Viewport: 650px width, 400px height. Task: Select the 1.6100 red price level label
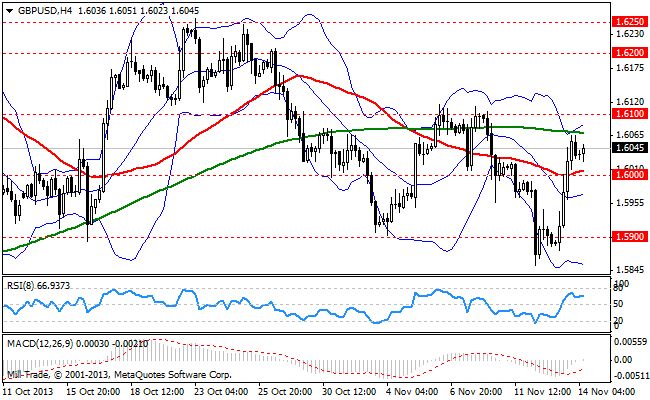pyautogui.click(x=630, y=114)
